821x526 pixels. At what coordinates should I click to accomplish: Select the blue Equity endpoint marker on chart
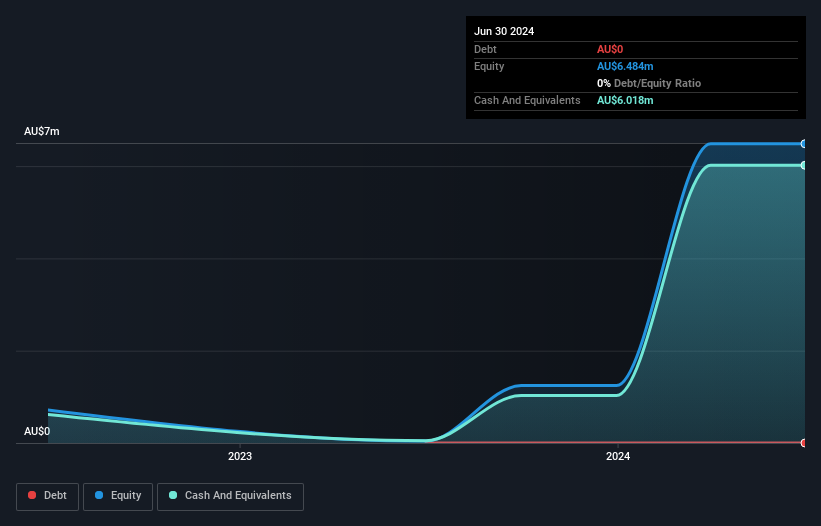tap(804, 144)
